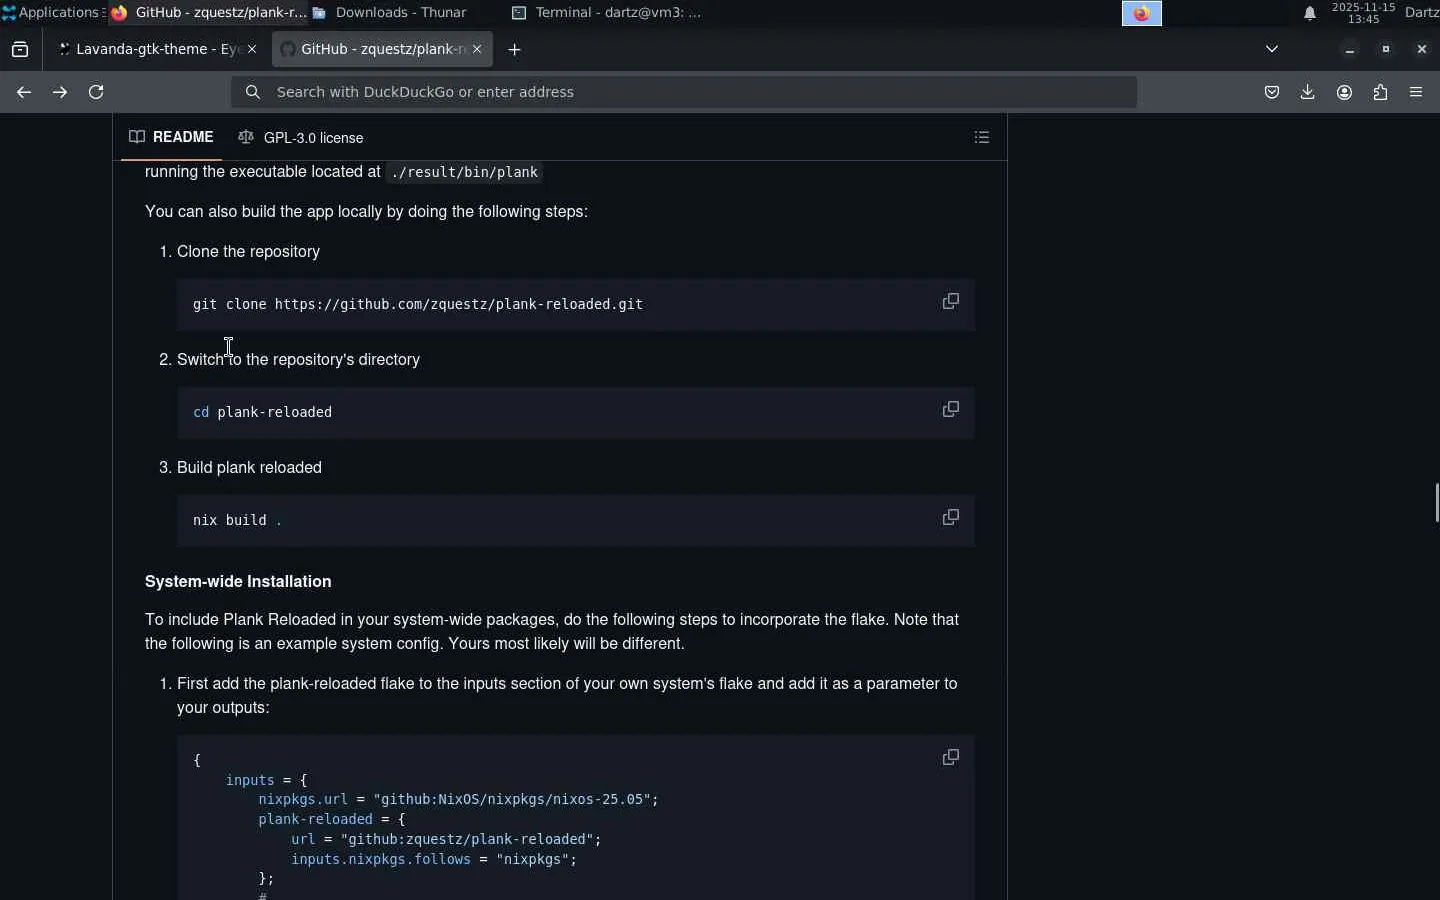Open a new browser tab

pos(515,49)
